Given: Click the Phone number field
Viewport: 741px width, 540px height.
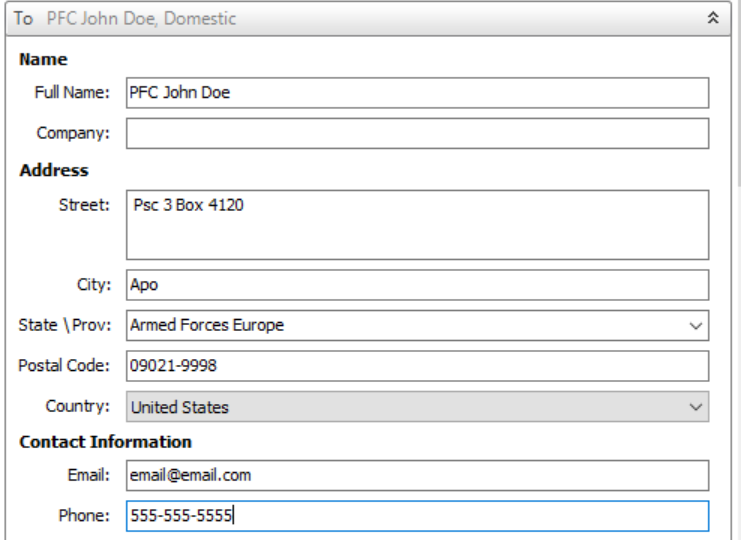Looking at the screenshot, I should (417, 516).
